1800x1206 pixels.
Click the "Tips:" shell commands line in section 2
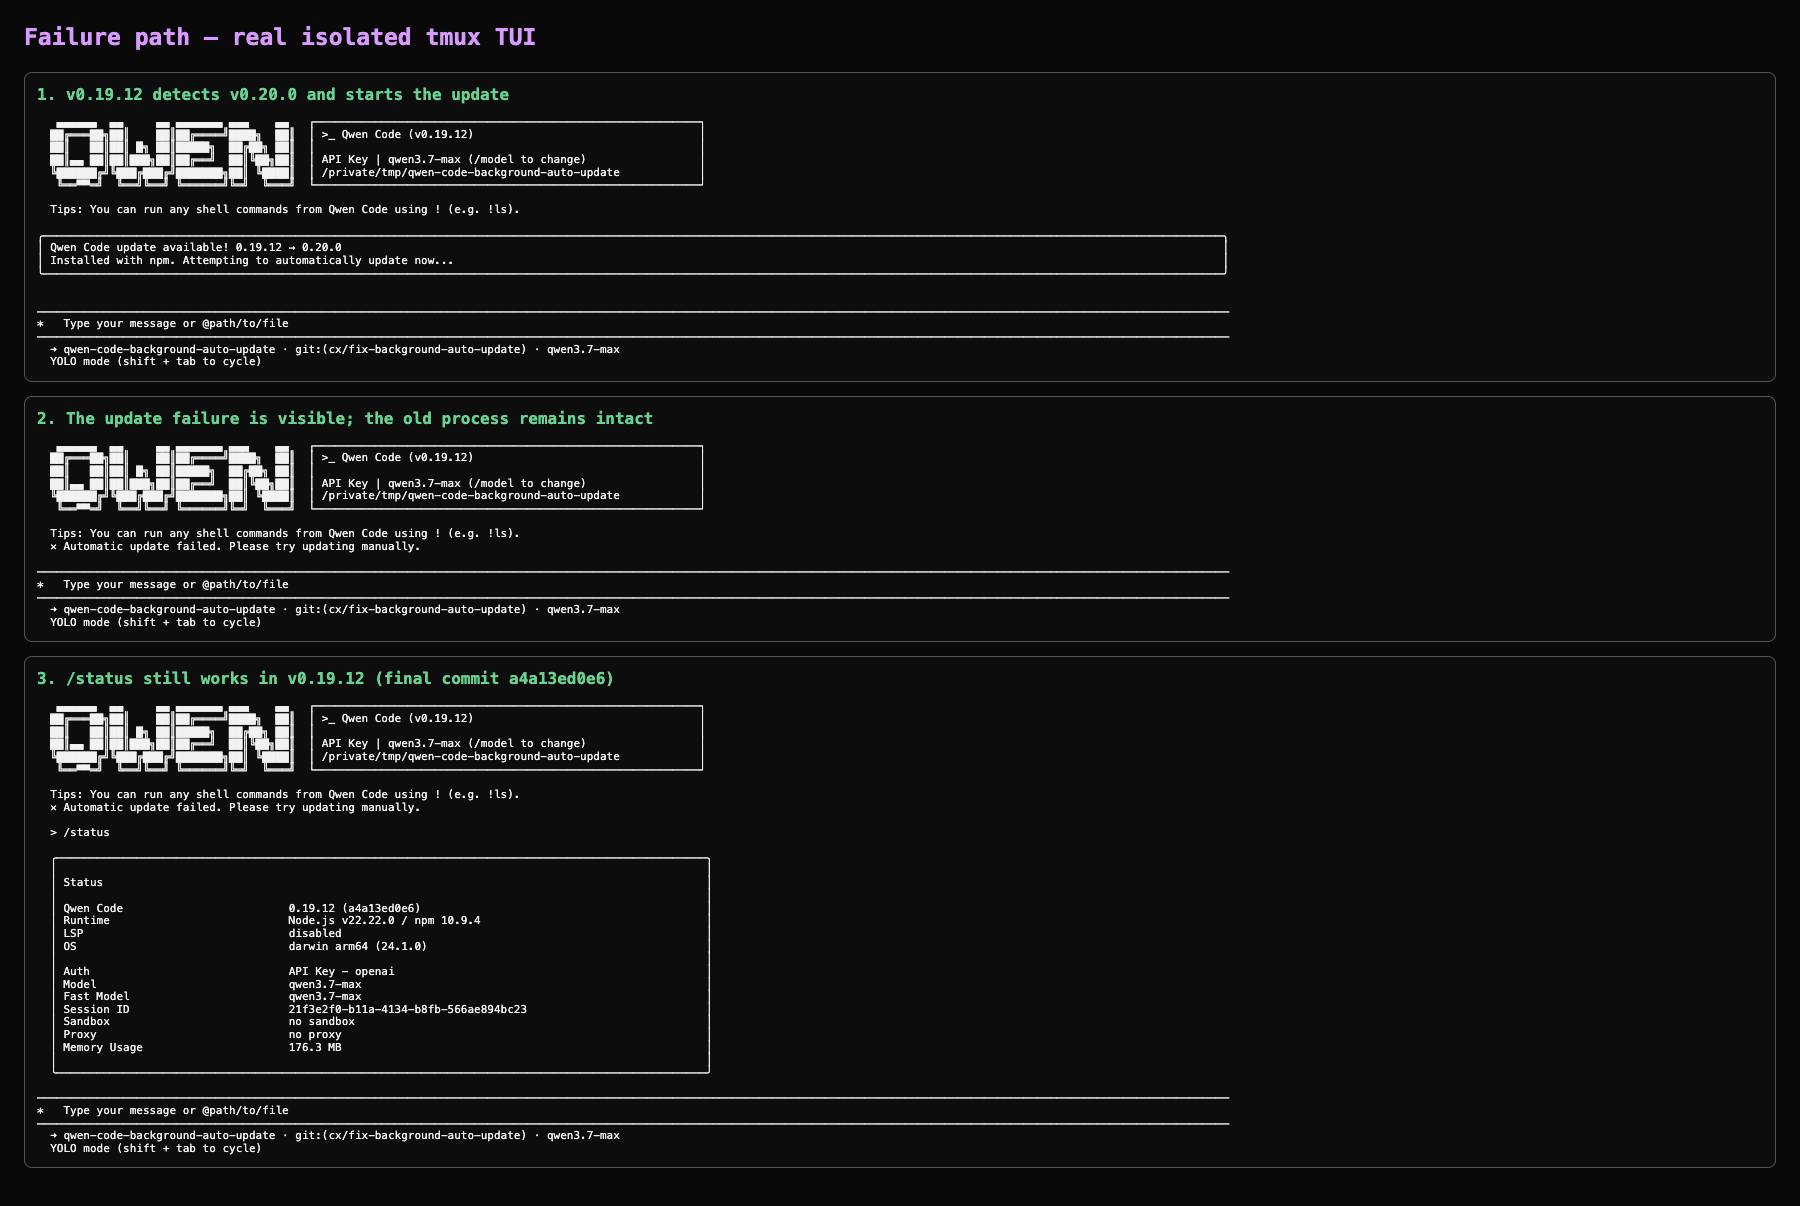tap(285, 533)
